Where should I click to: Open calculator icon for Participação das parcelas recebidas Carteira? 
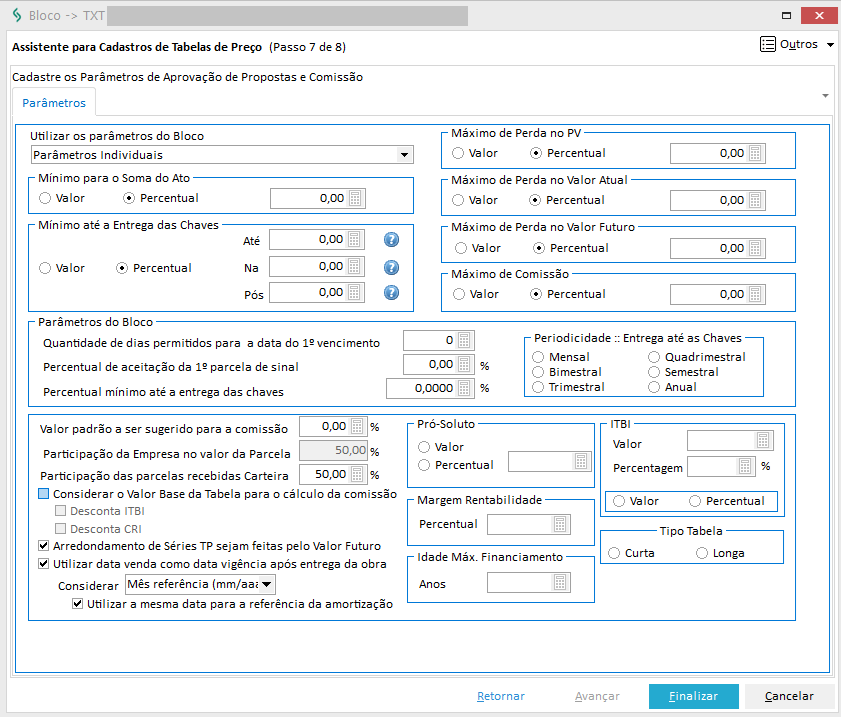357,474
